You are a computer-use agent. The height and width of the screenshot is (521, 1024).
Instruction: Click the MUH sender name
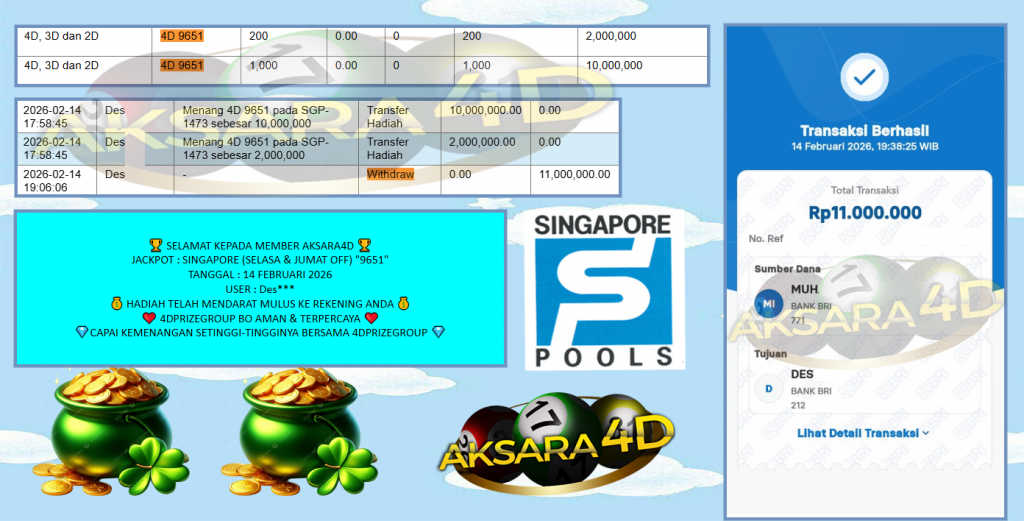click(804, 289)
